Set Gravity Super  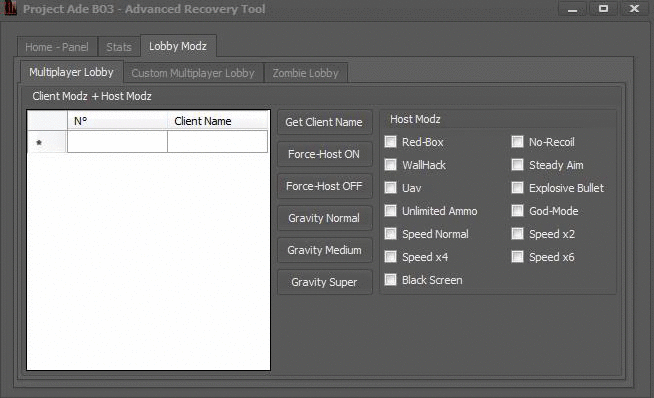[324, 282]
